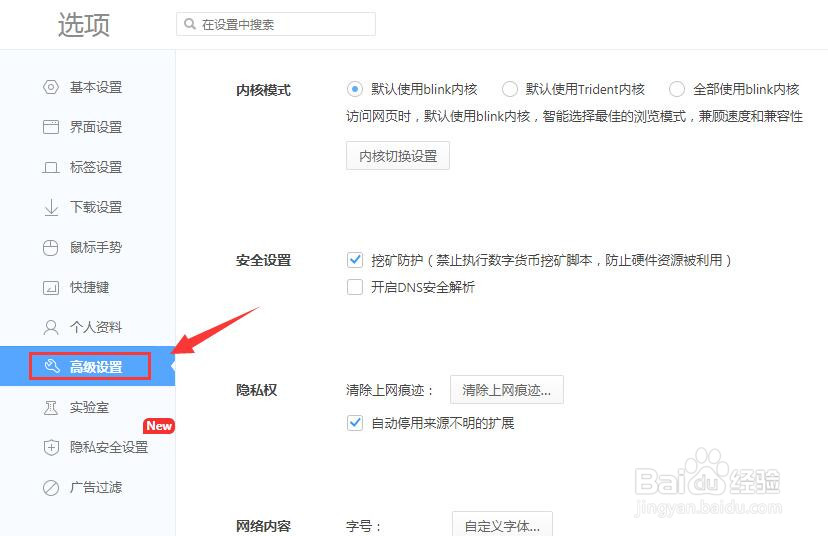Click the 界面设置 window icon

[51, 127]
